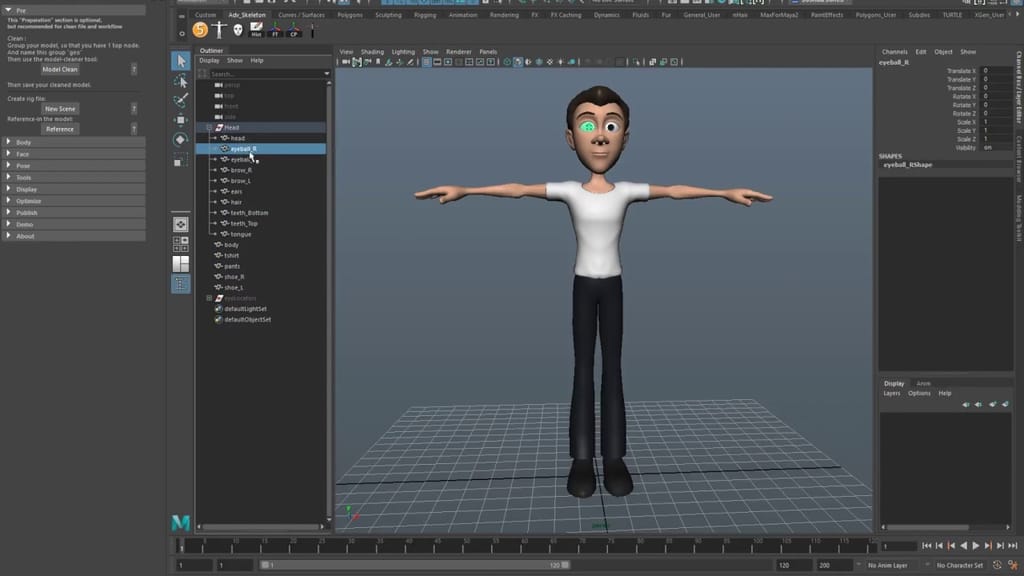Select brow_R in the Outliner

click(x=241, y=170)
